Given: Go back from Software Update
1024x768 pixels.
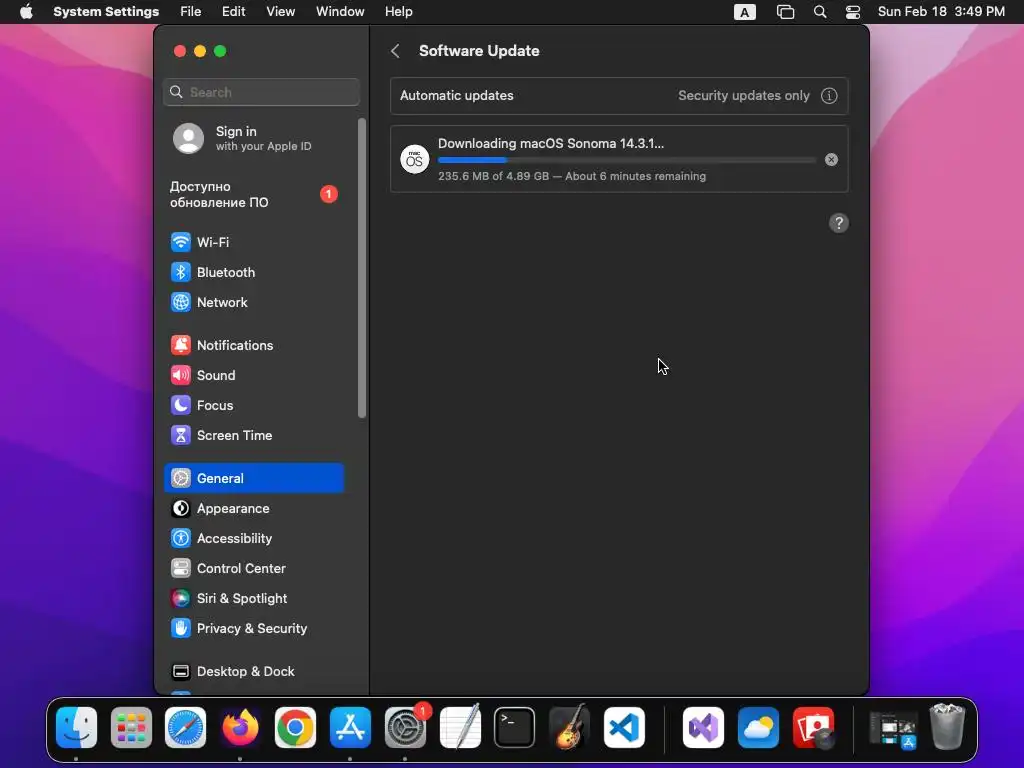Looking at the screenshot, I should 395,51.
